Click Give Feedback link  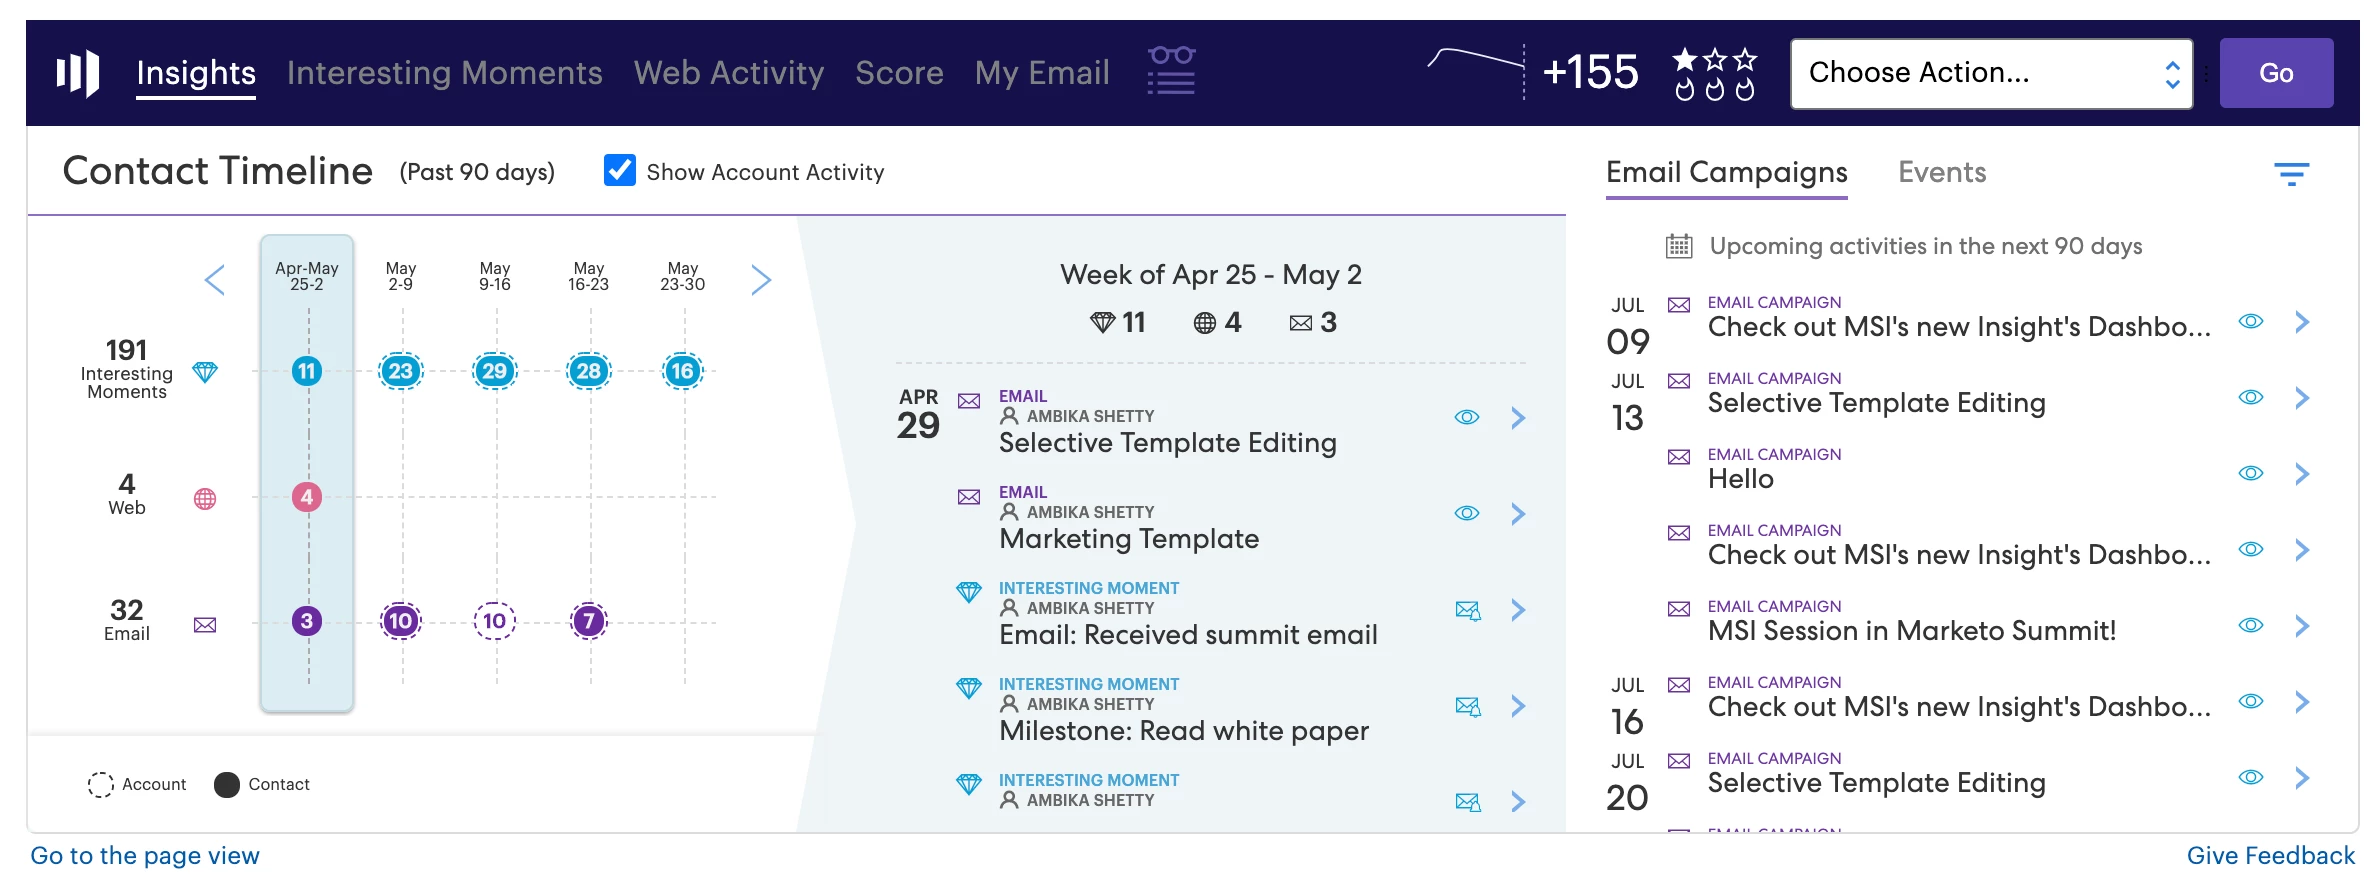tap(2270, 856)
